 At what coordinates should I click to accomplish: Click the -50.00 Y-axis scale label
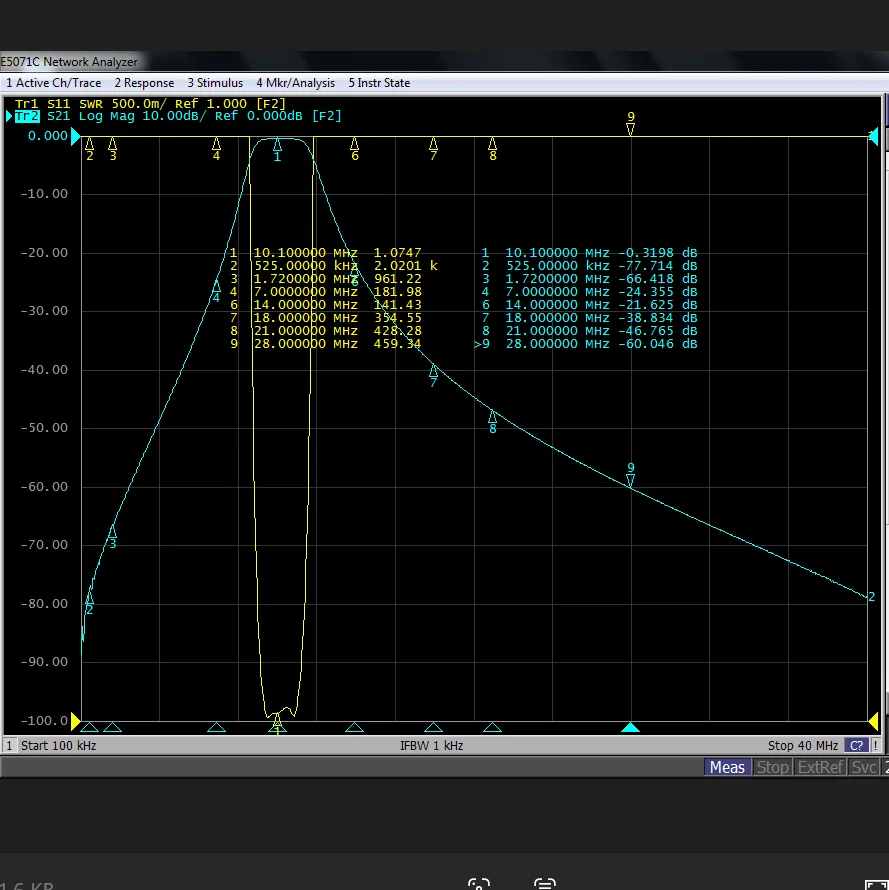click(44, 428)
